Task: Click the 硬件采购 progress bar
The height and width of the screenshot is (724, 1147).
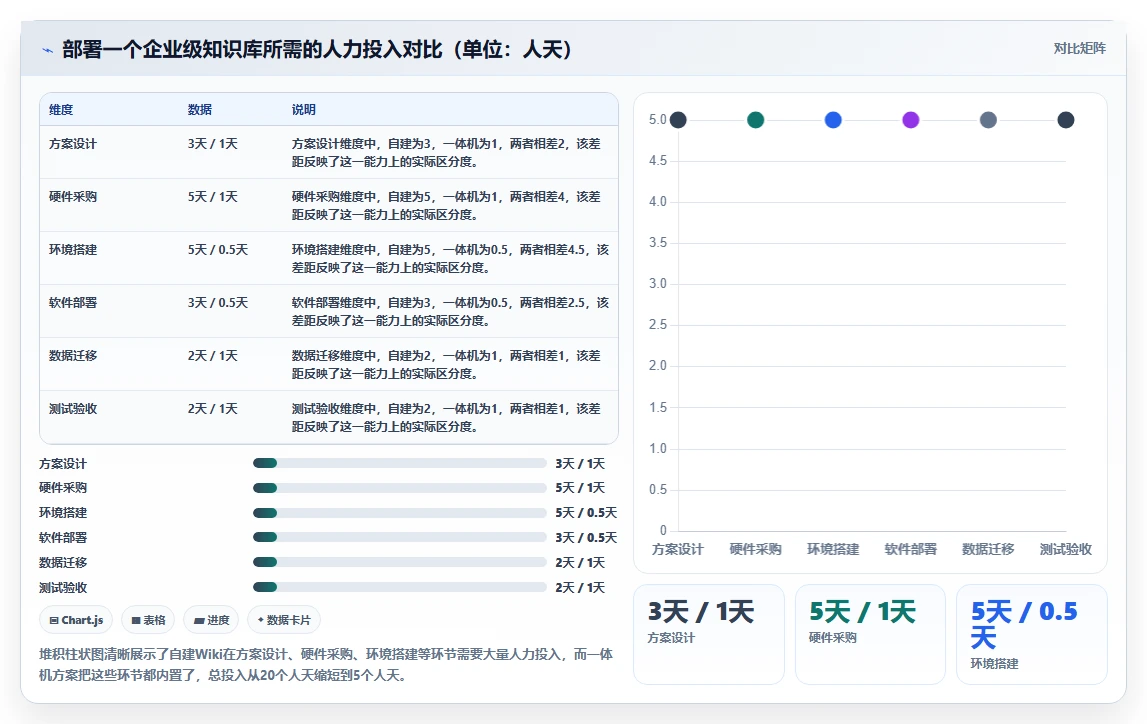Action: (399, 488)
